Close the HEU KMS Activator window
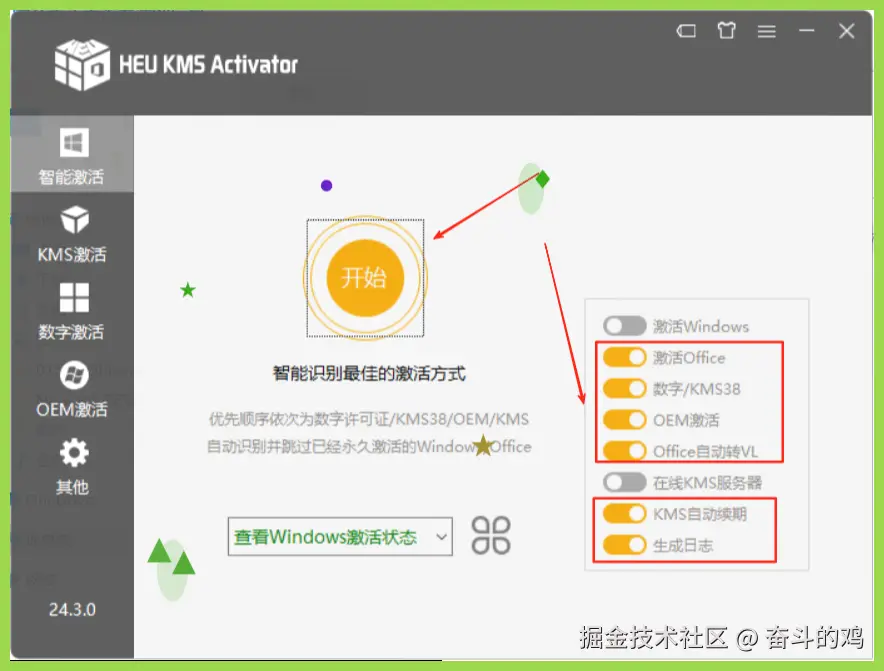Image resolution: width=884 pixels, height=671 pixels. [846, 30]
